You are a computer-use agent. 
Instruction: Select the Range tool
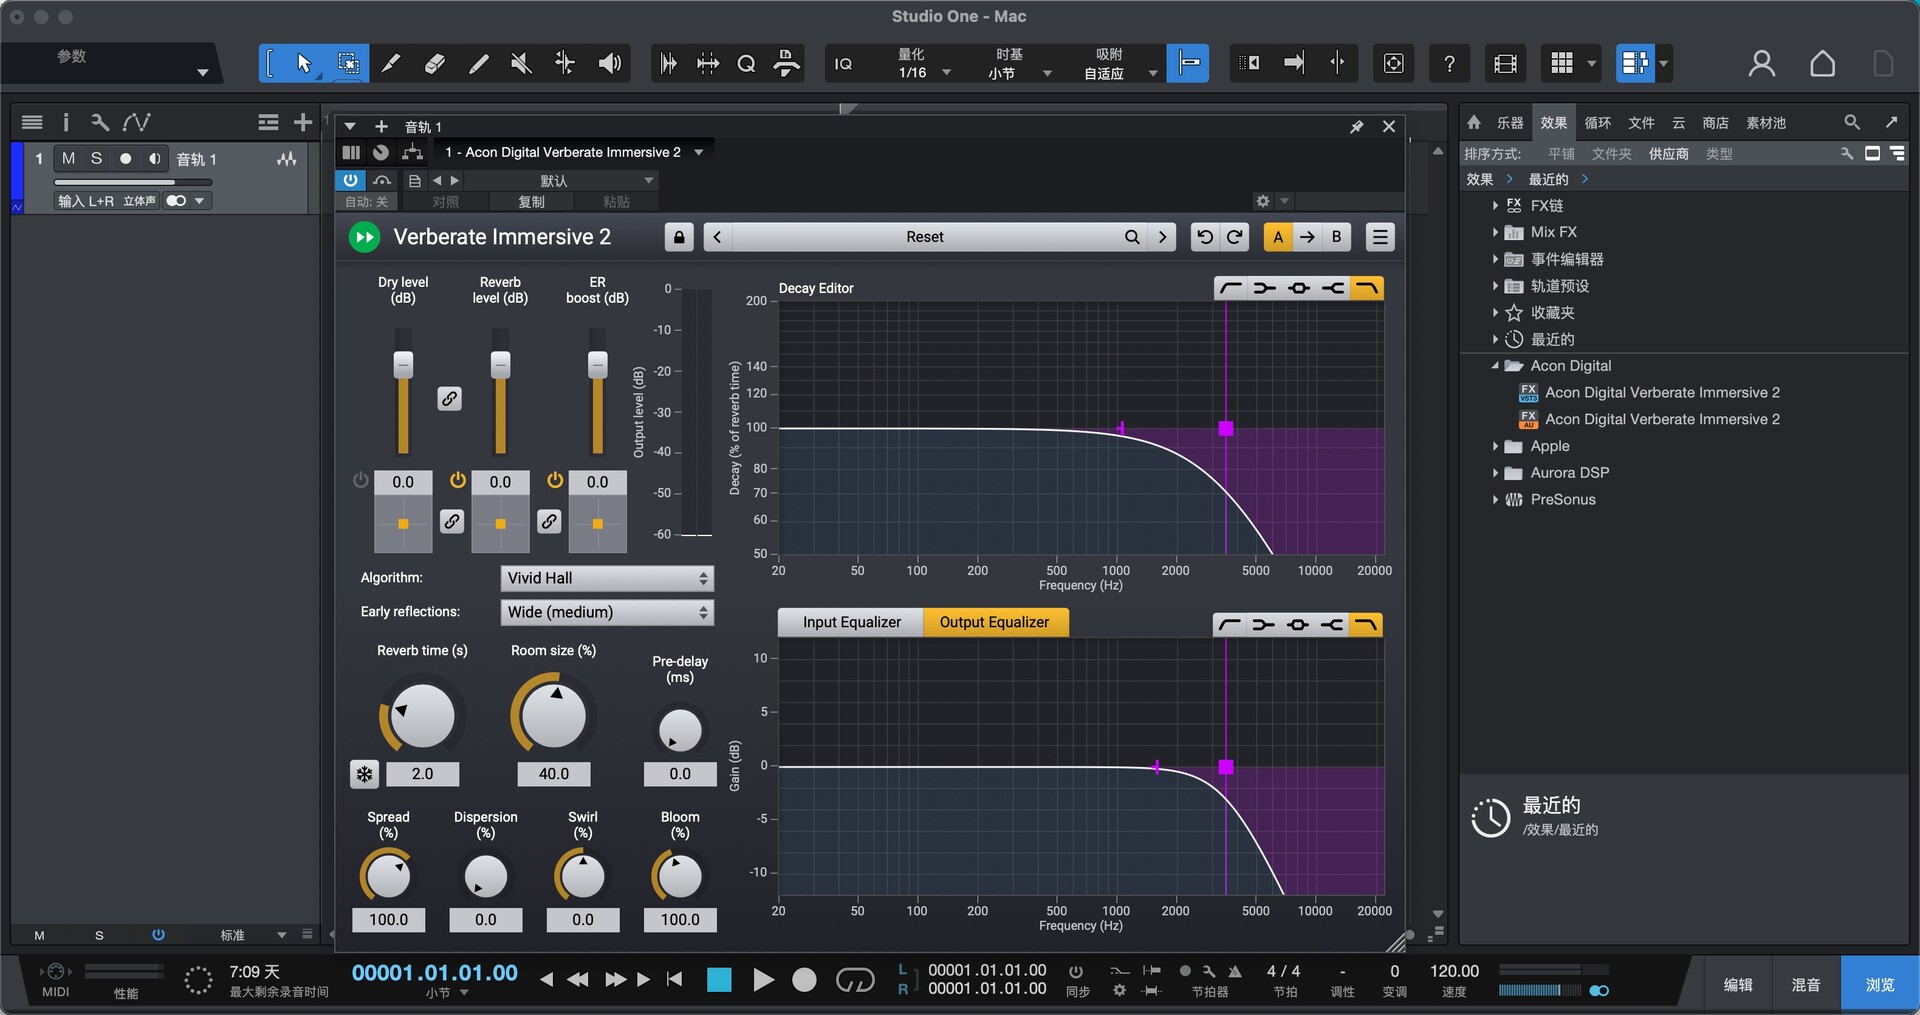pyautogui.click(x=348, y=64)
